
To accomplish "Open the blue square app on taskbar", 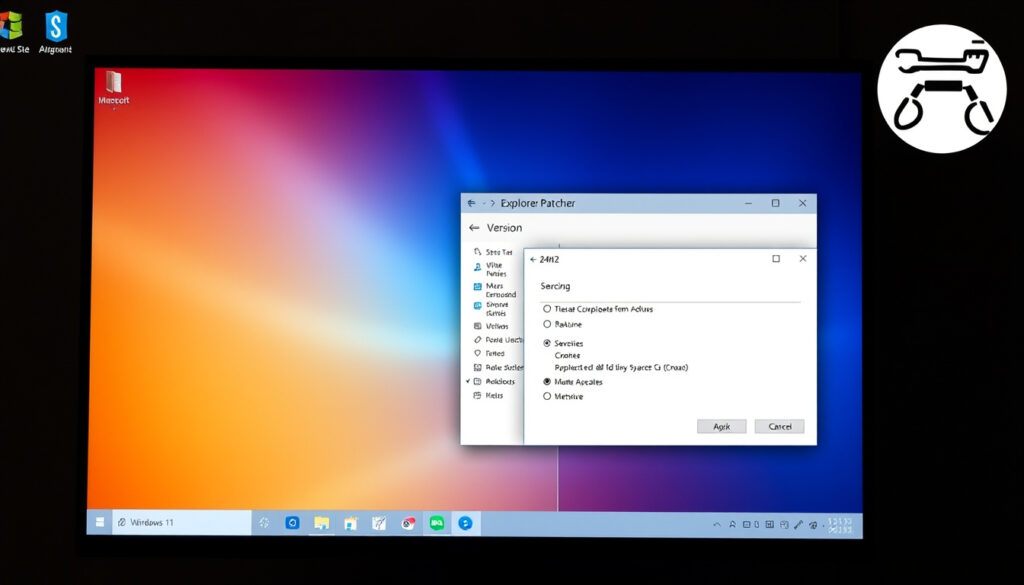I will [293, 522].
